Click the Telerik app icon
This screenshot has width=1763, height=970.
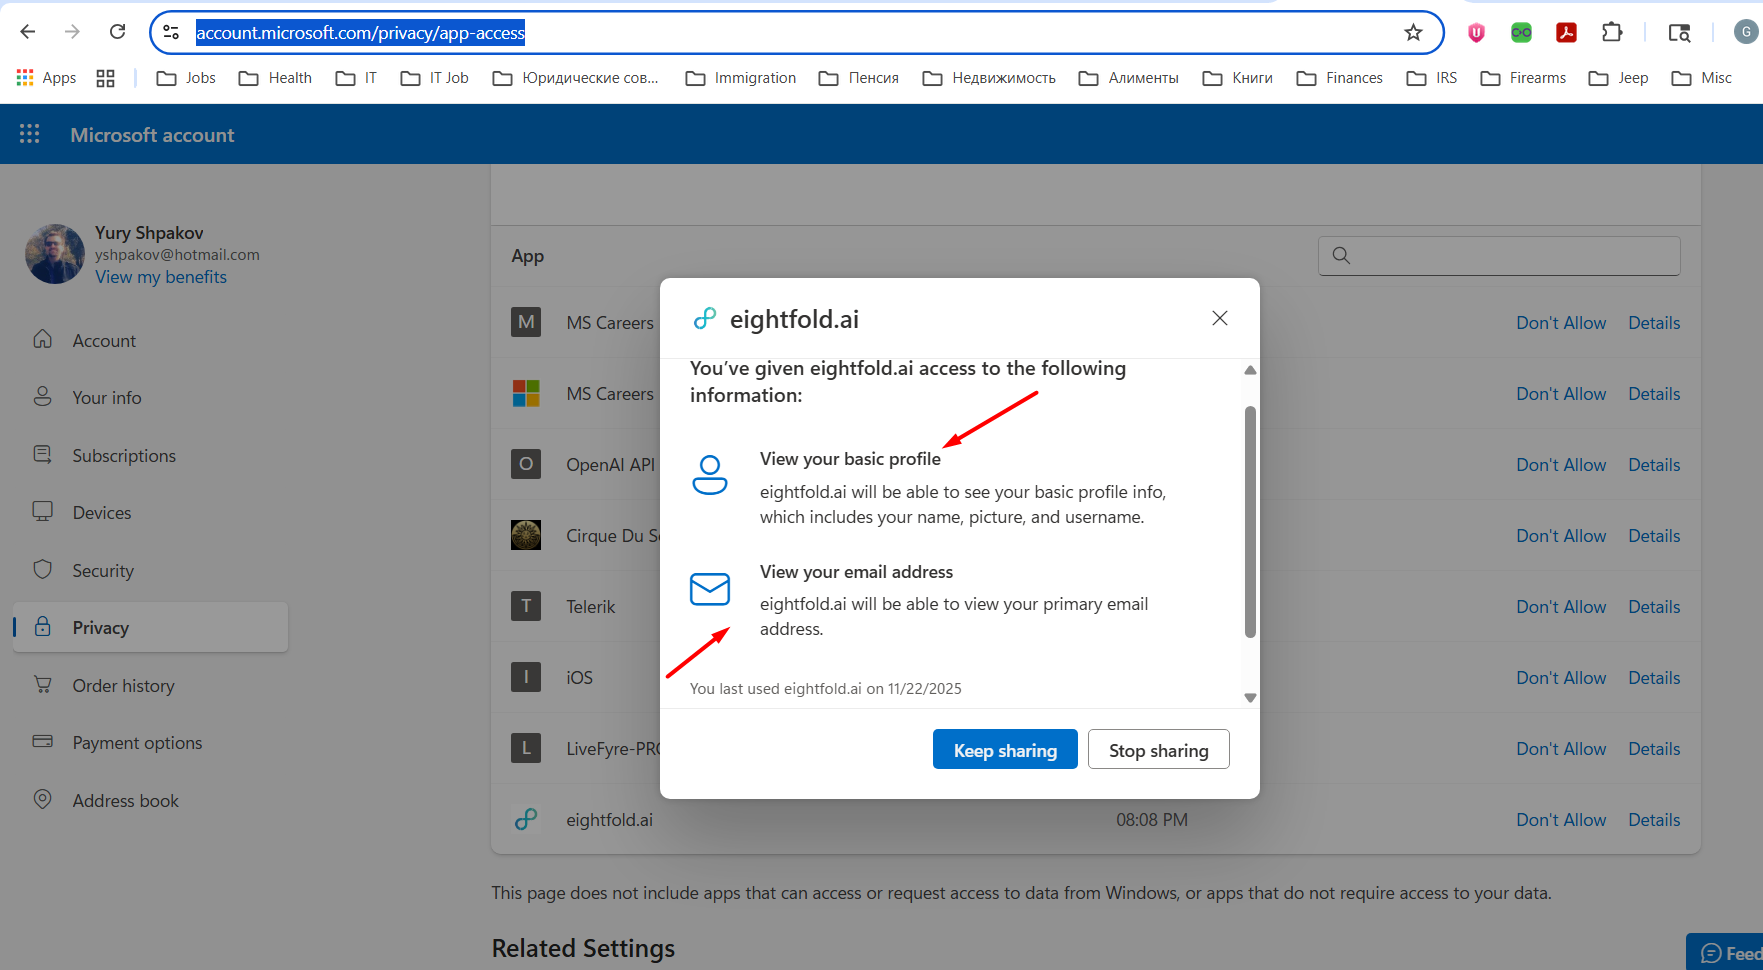point(526,606)
